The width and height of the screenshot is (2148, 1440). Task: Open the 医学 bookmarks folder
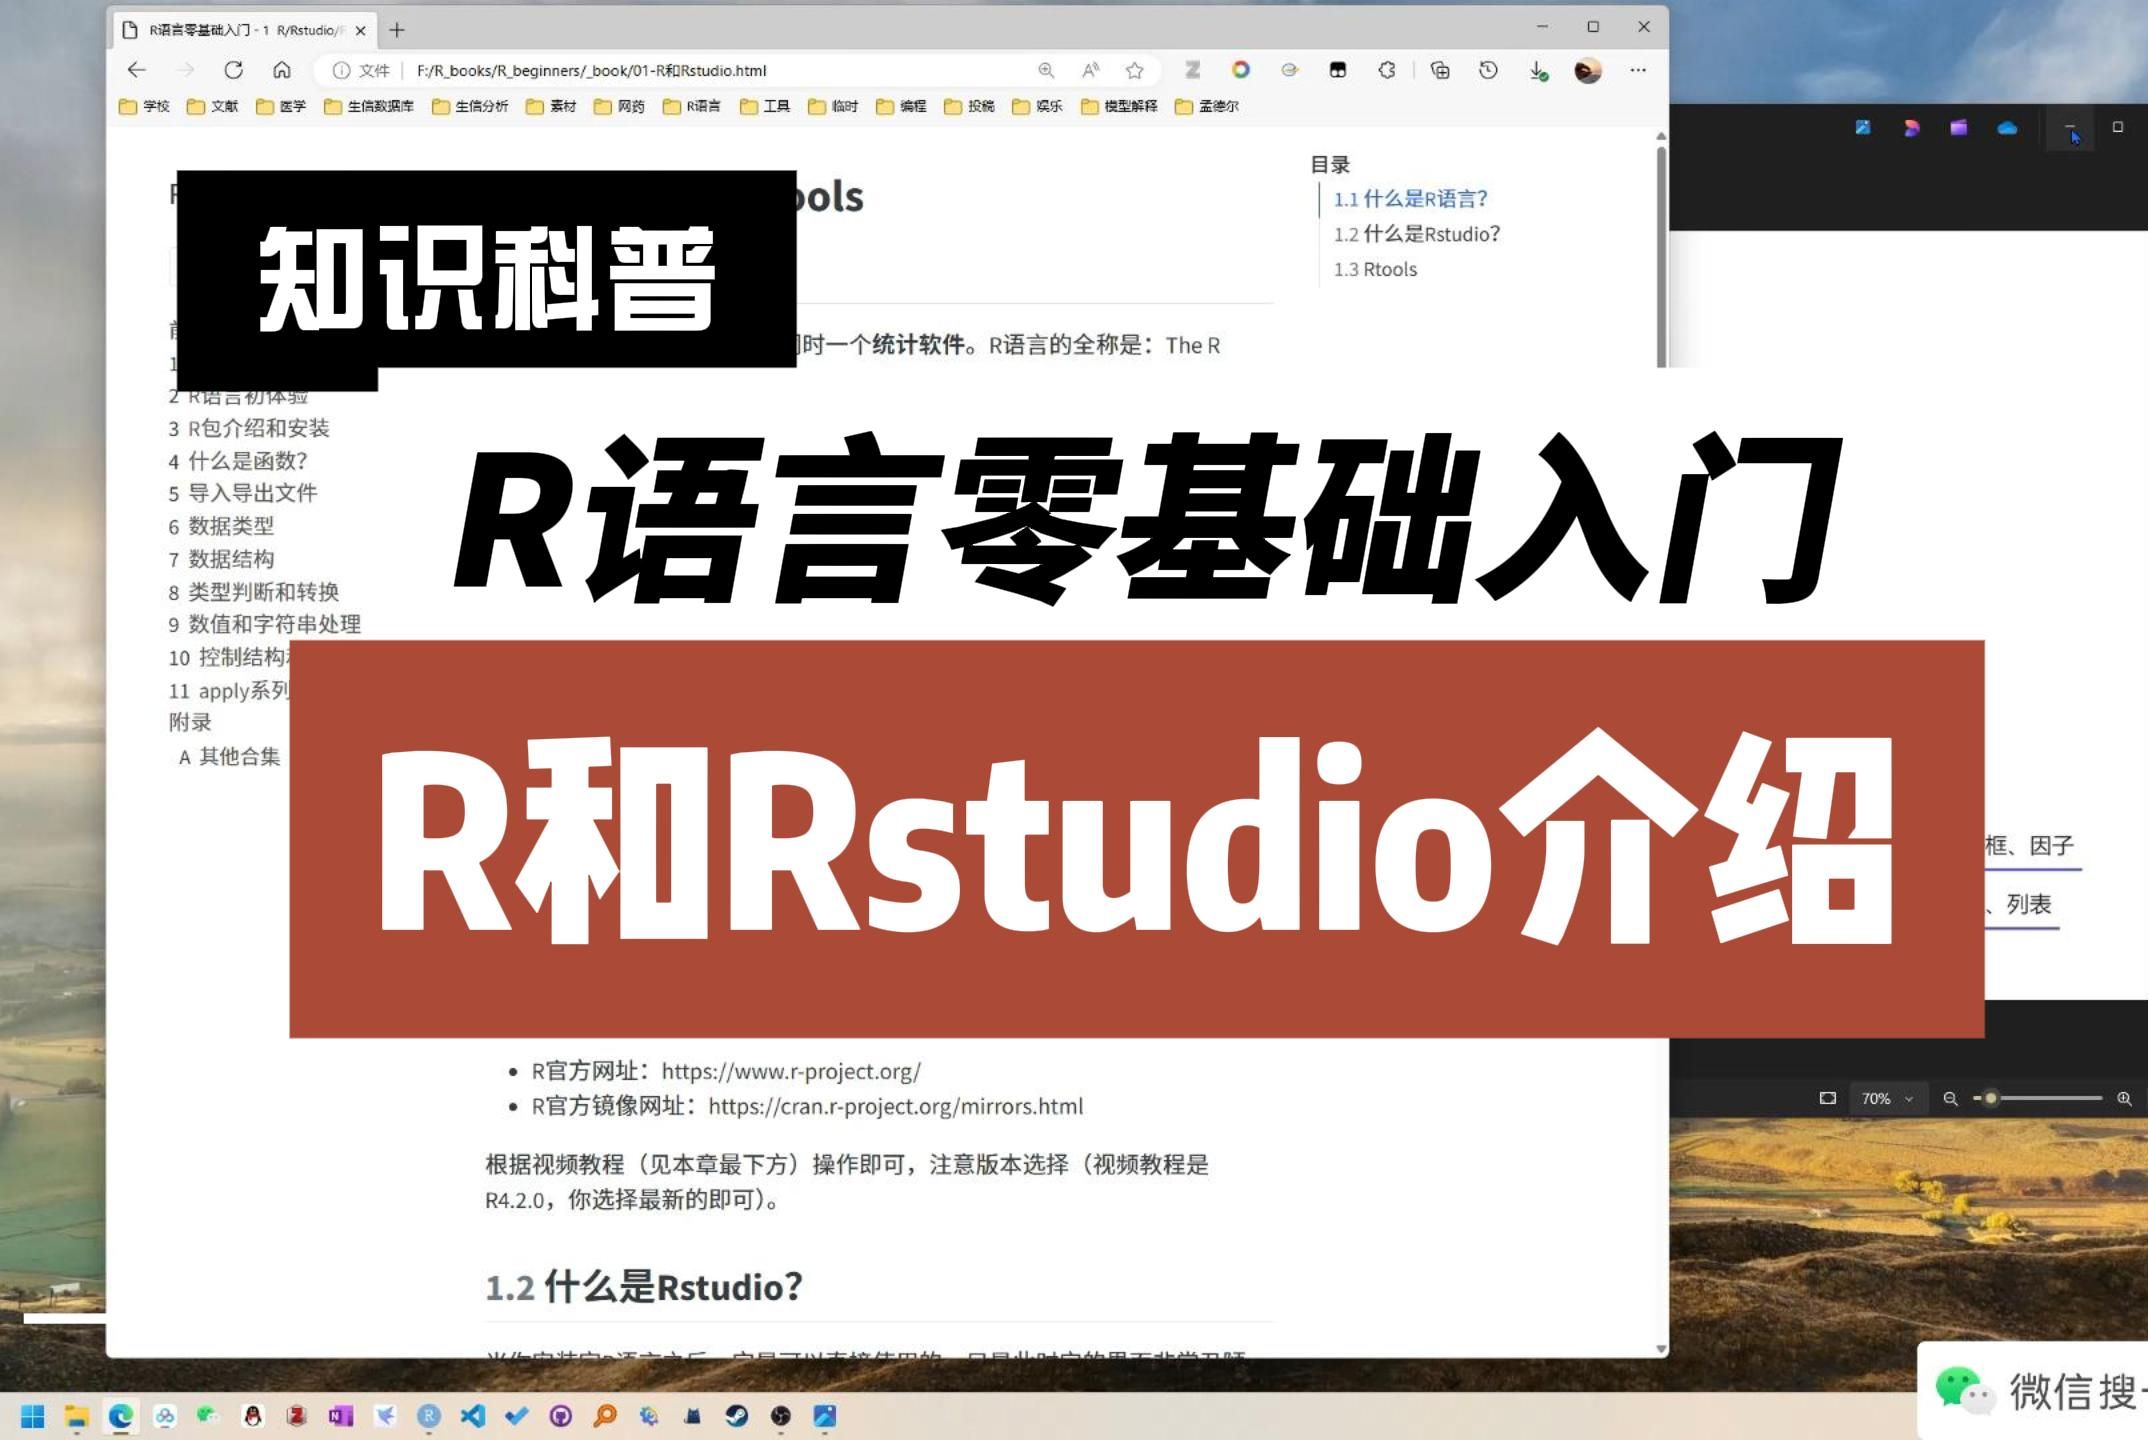(x=281, y=106)
